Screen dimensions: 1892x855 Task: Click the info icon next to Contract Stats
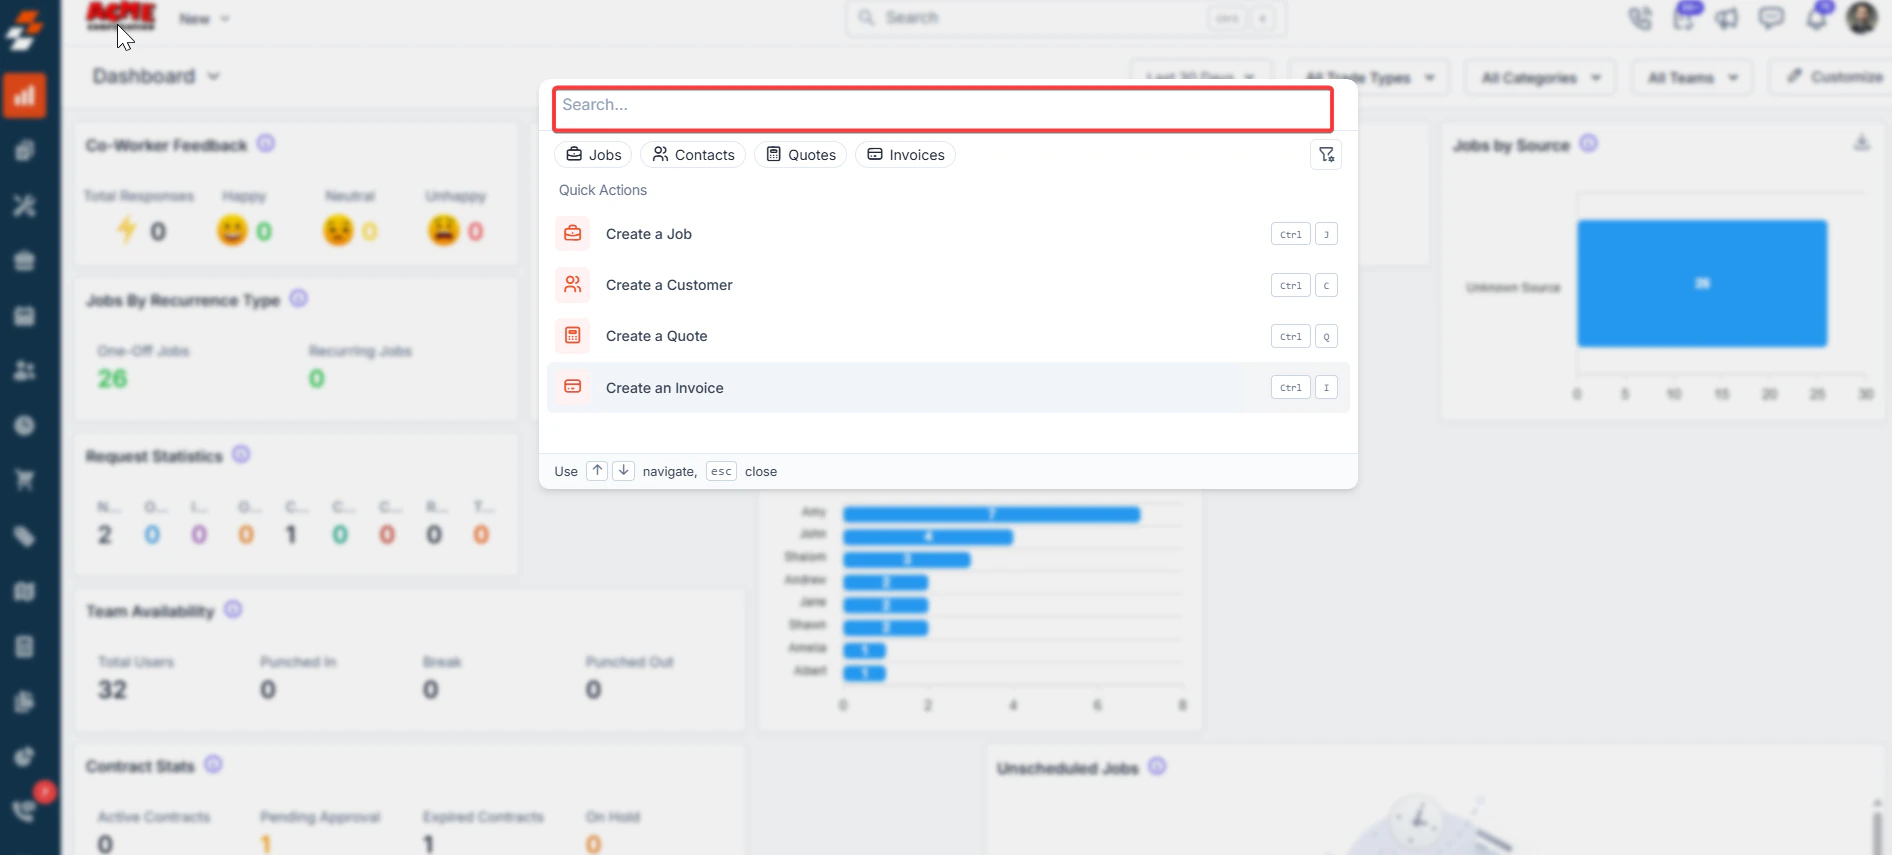[213, 765]
